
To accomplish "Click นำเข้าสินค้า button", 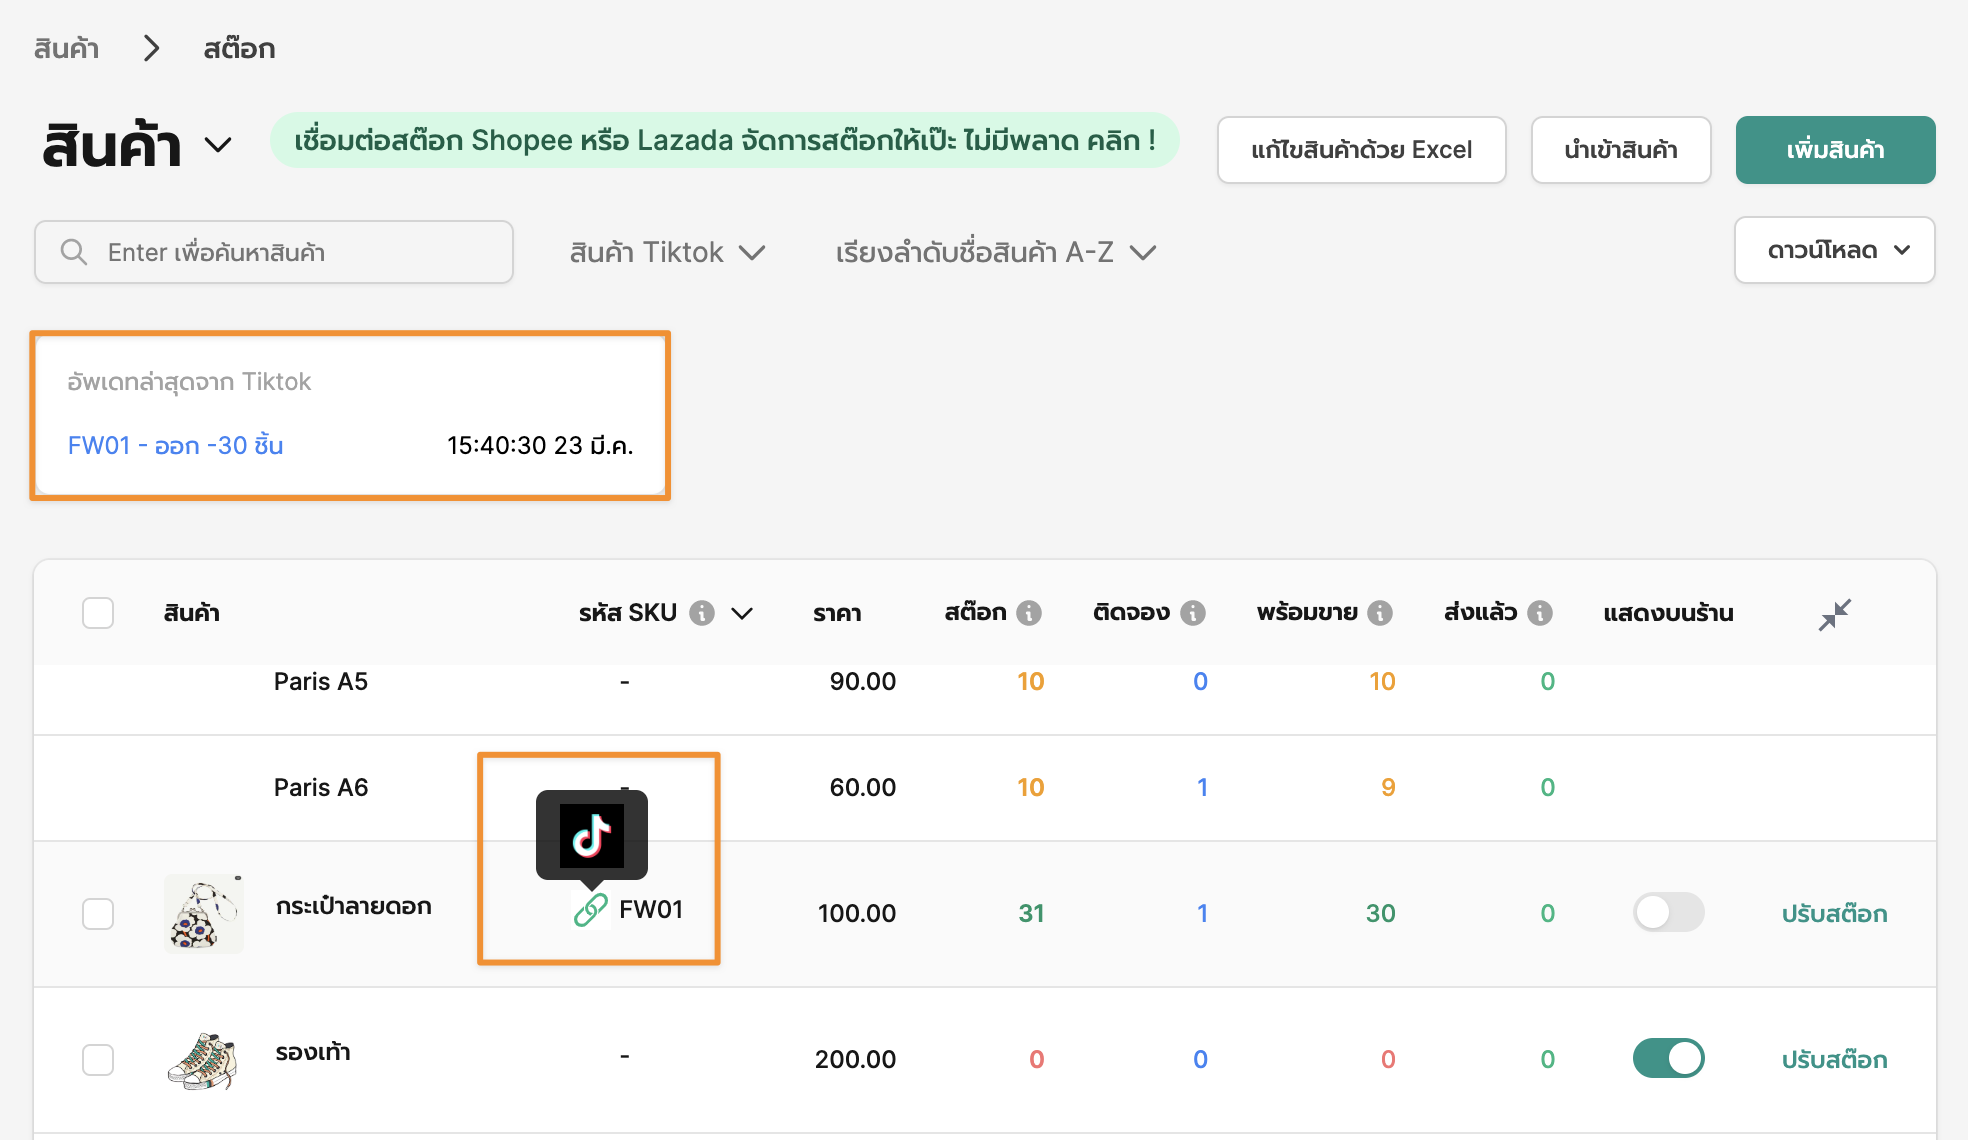I will pyautogui.click(x=1621, y=150).
